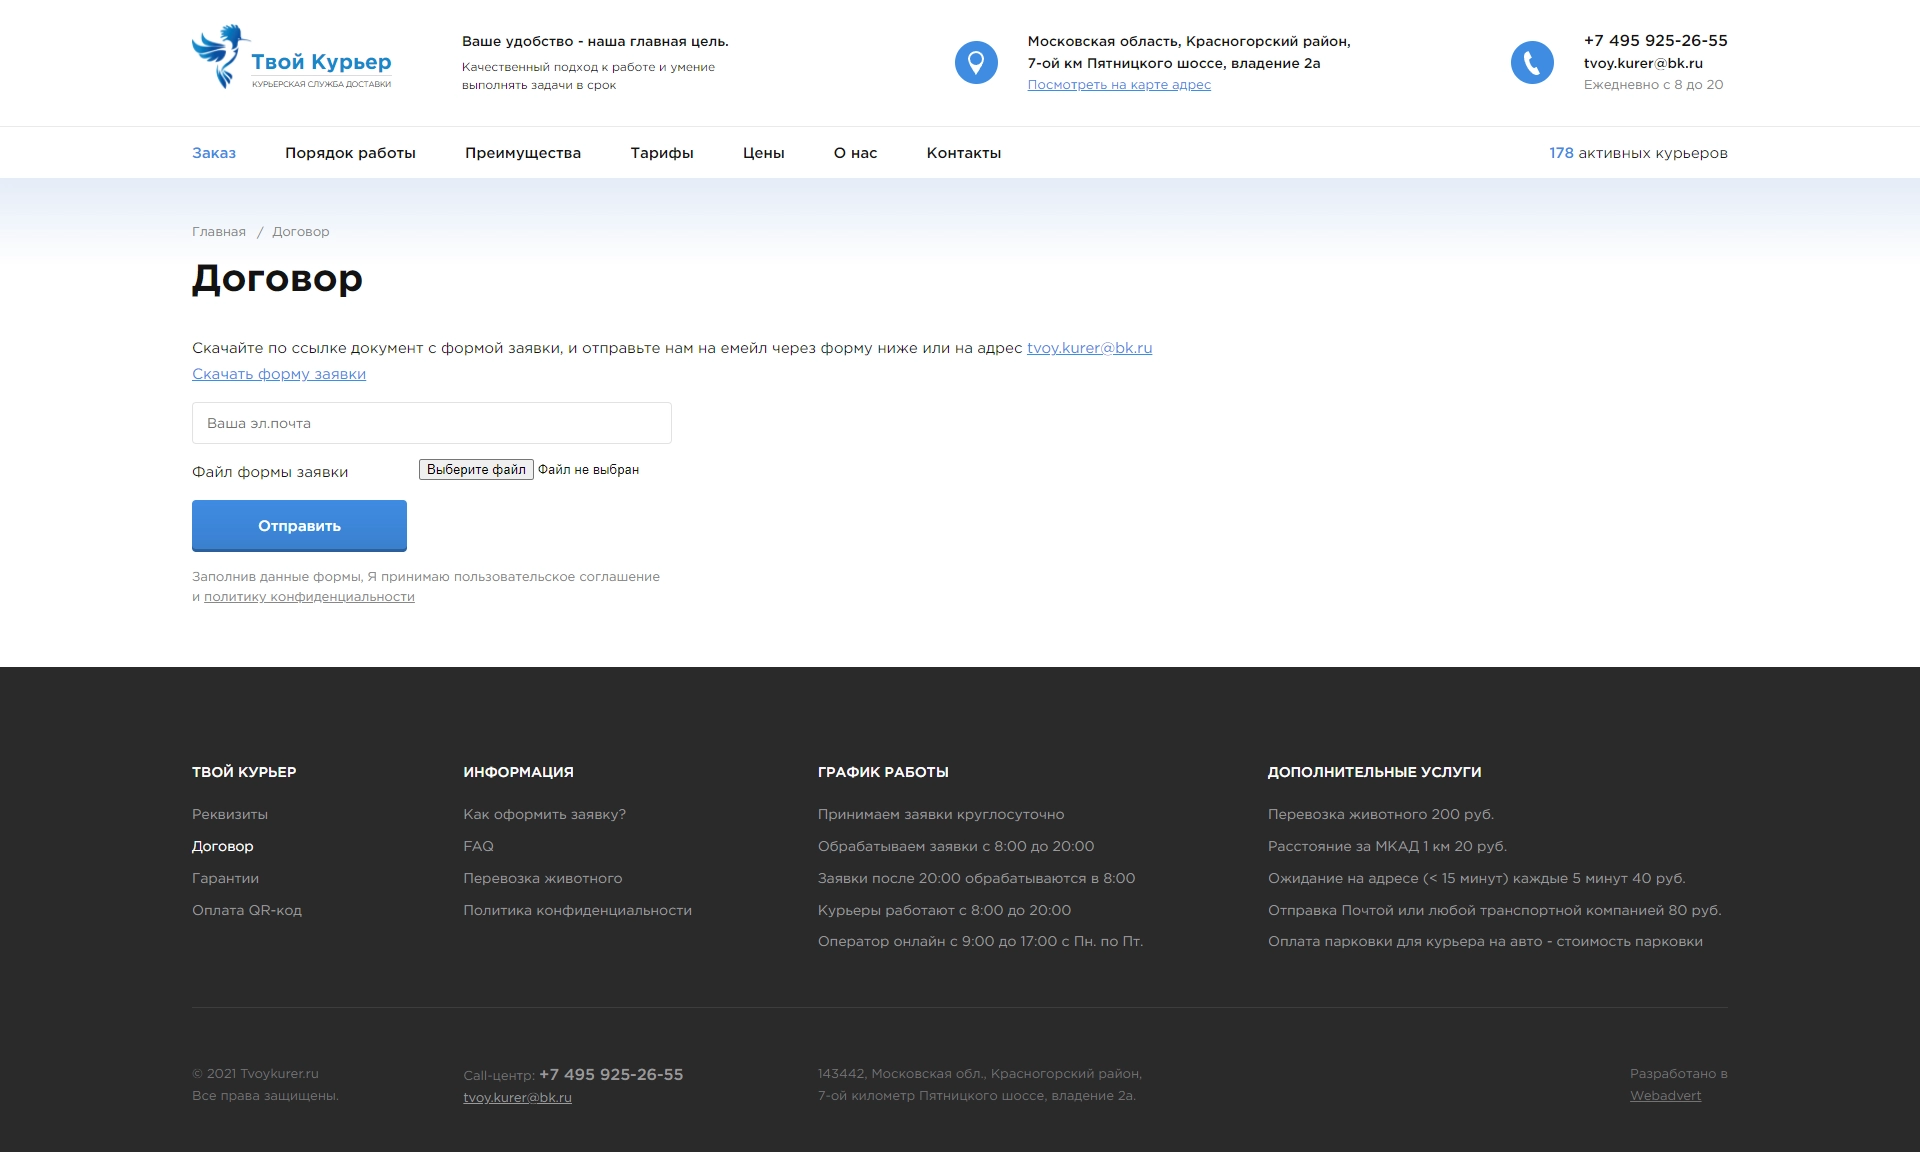Open footer link Реквизиты
Viewport: 1920px width, 1152px height.
coord(230,815)
